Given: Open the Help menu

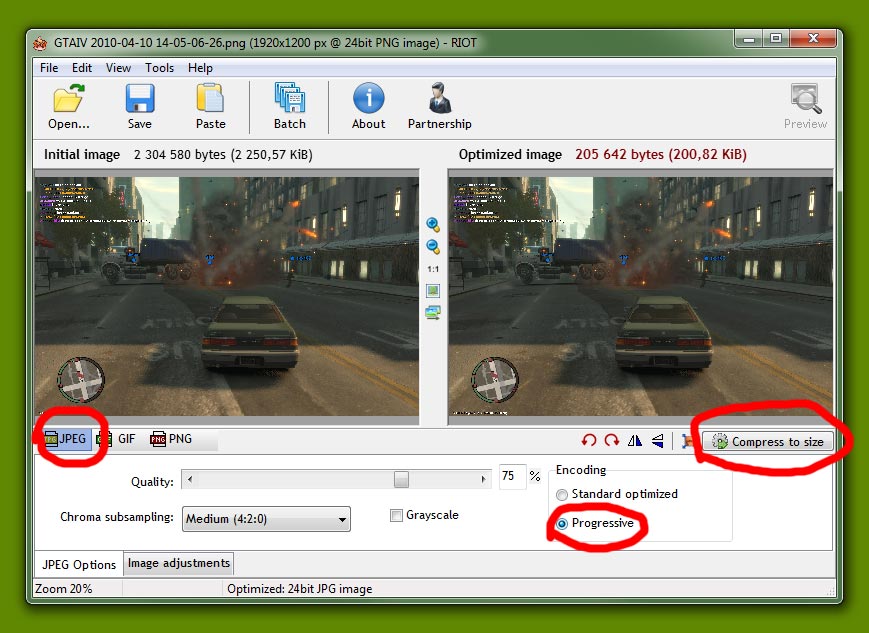Looking at the screenshot, I should coord(200,68).
